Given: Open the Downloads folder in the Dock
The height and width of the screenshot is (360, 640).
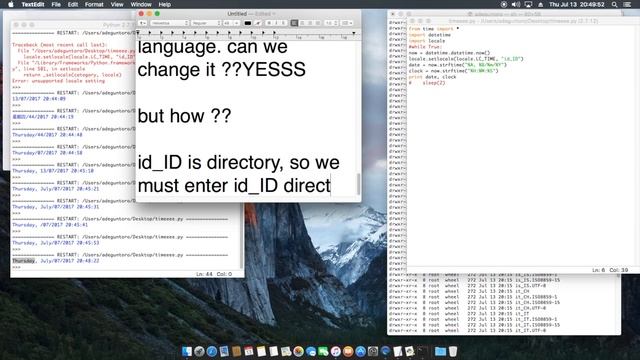Looking at the screenshot, I should [440, 351].
